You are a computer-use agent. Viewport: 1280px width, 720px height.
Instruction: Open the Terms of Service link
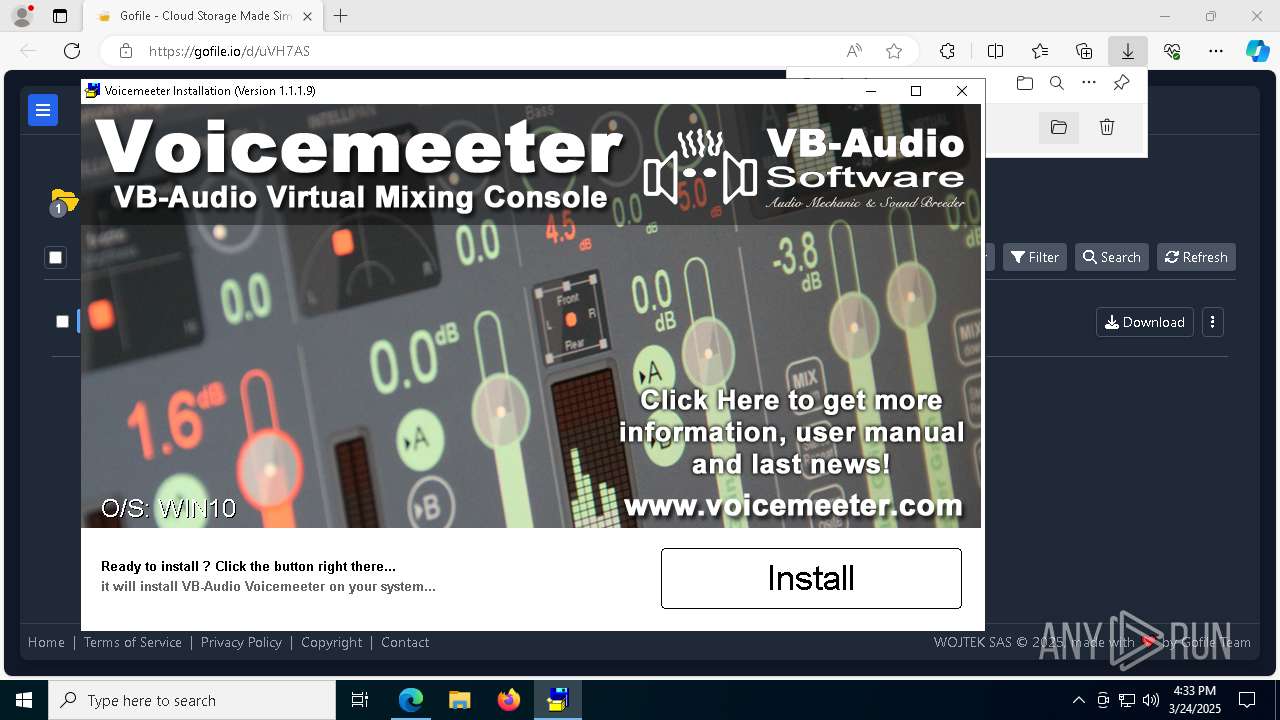pyautogui.click(x=133, y=642)
